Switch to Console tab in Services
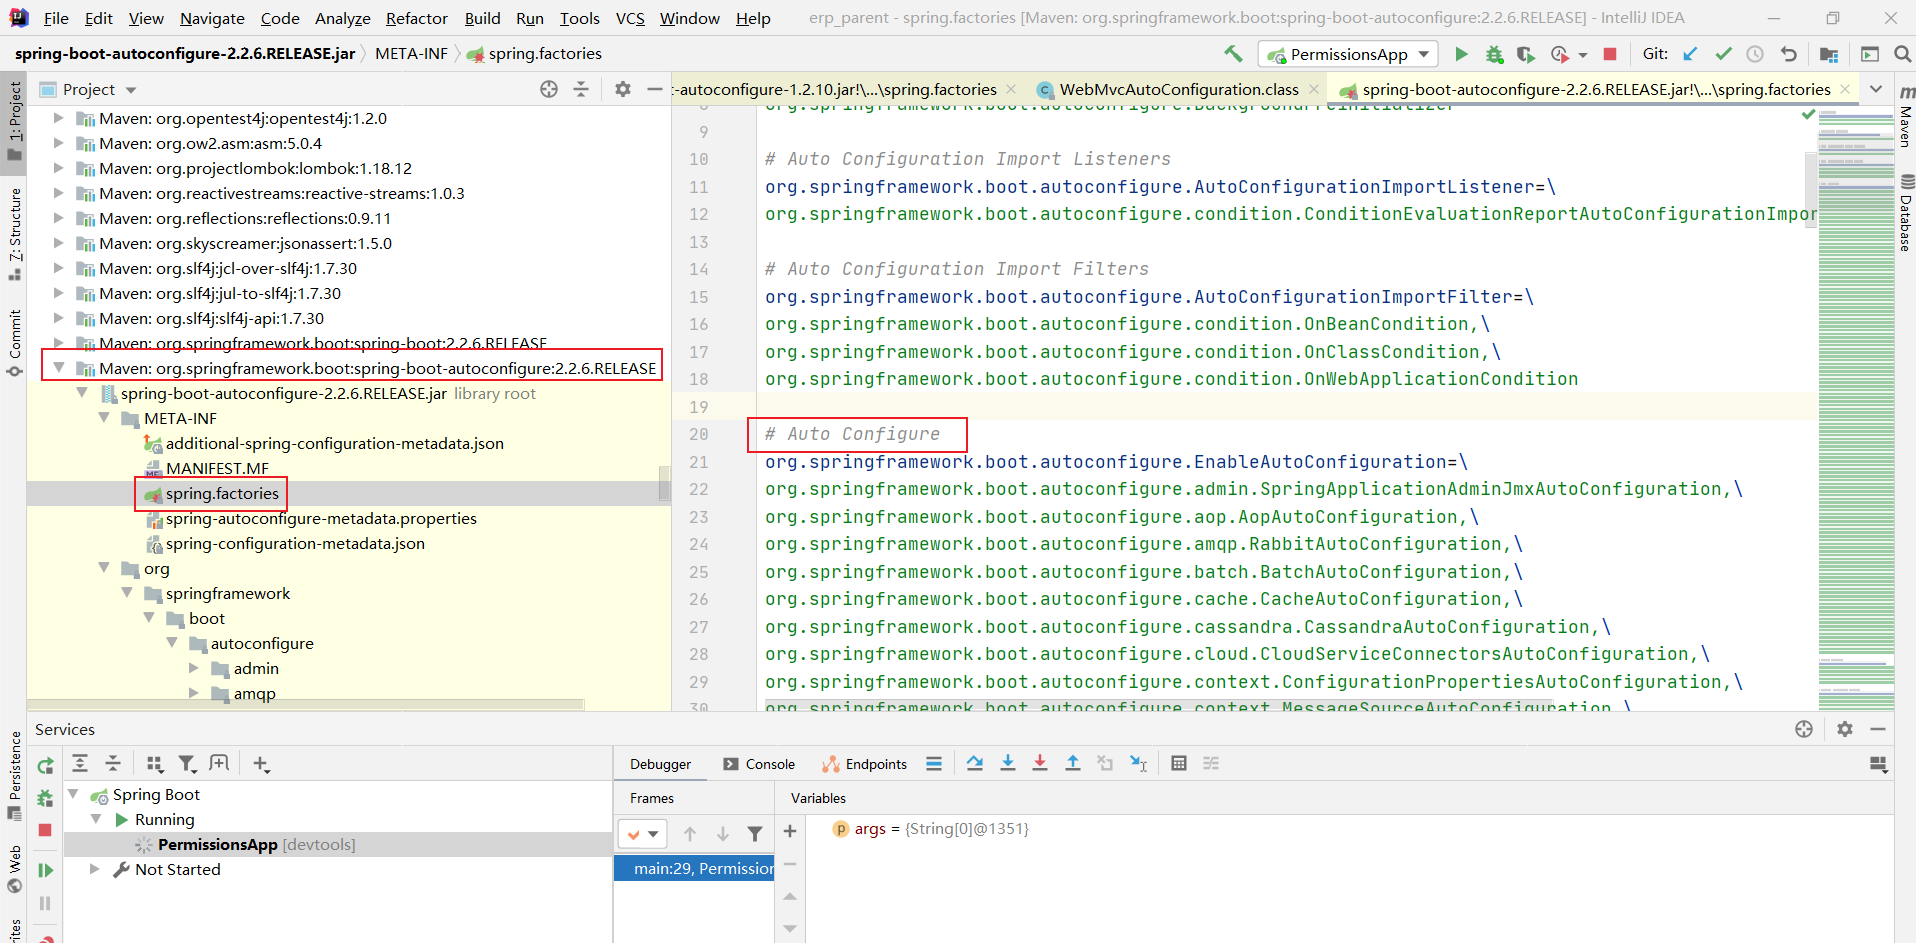Screen dimensions: 1916x943 click(759, 764)
